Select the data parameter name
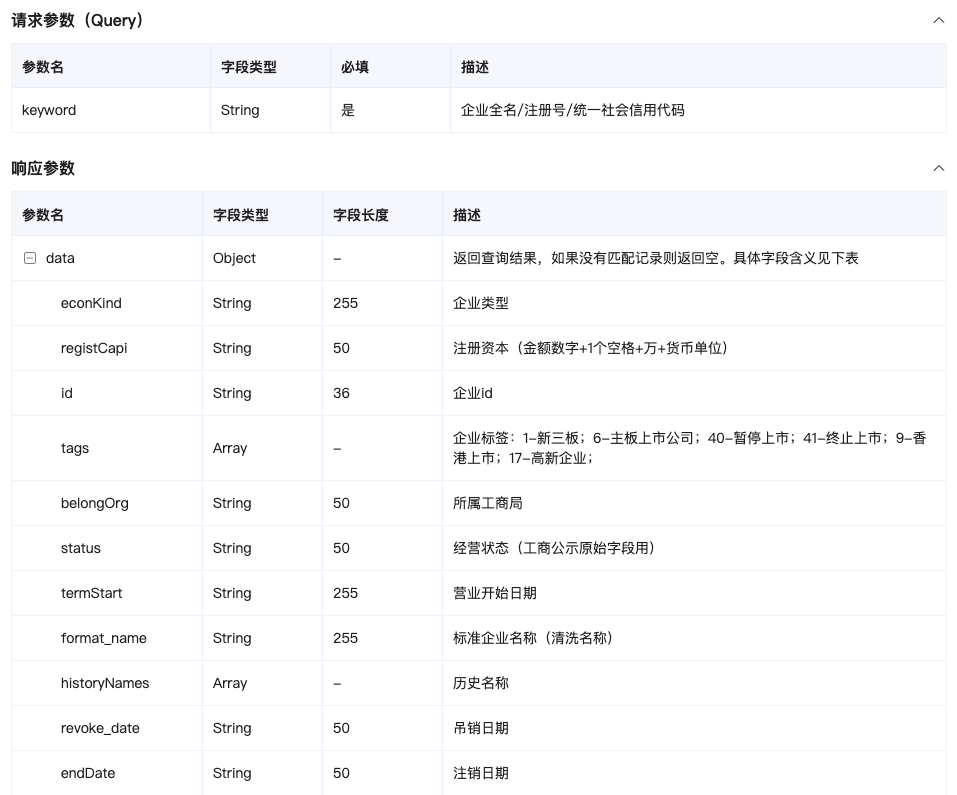Screen dimensions: 957x795 [60, 258]
